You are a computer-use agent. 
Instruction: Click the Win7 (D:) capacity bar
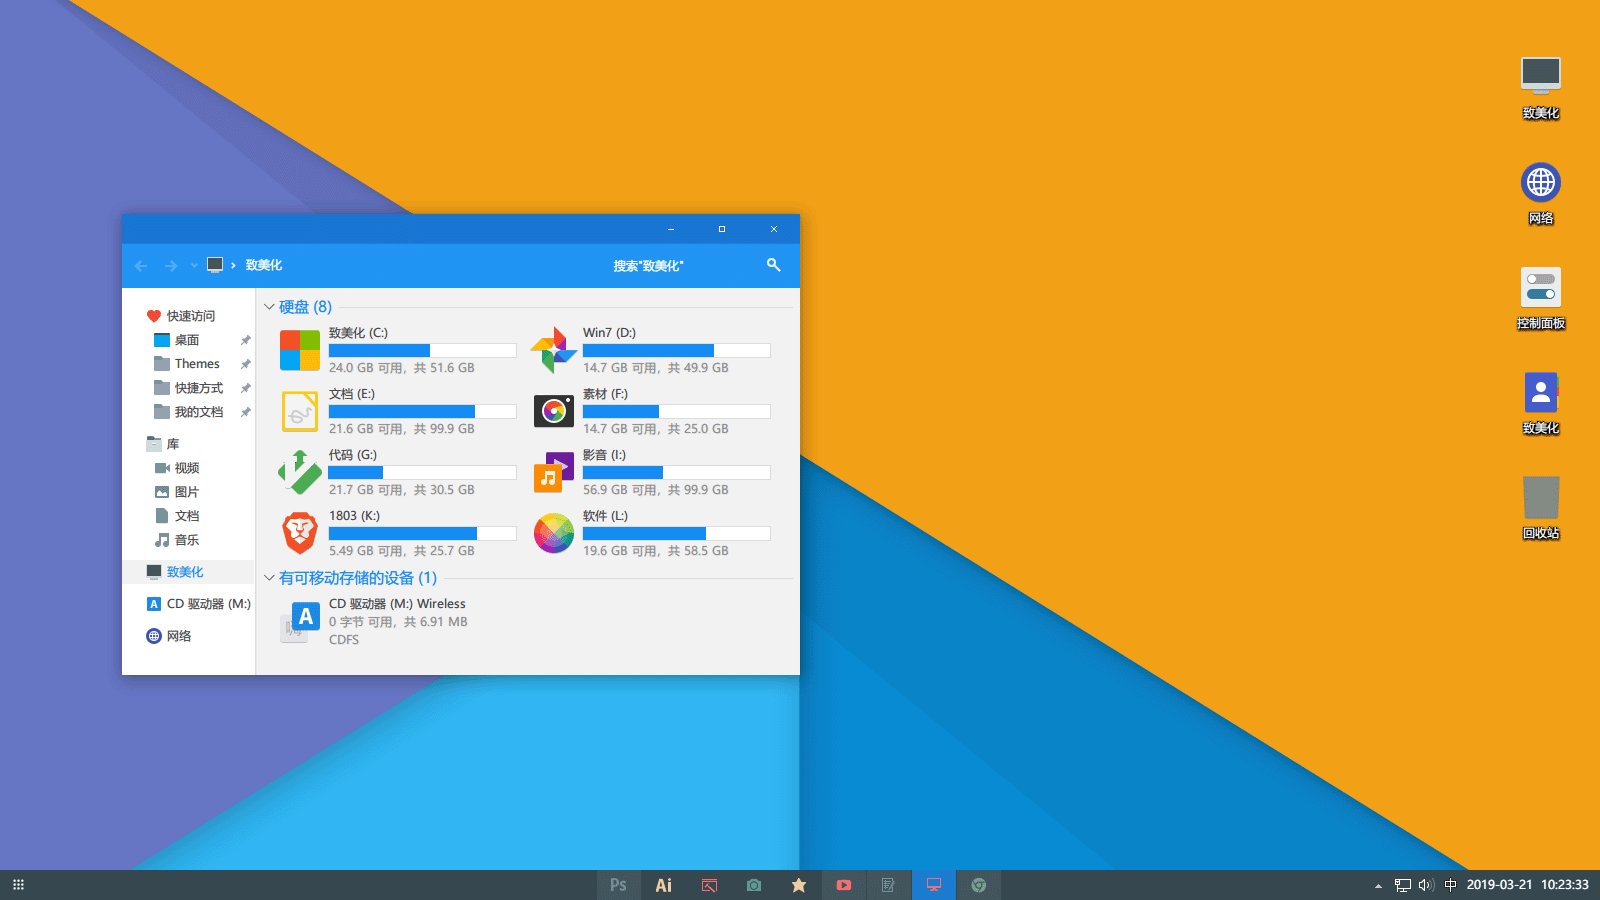click(x=676, y=350)
